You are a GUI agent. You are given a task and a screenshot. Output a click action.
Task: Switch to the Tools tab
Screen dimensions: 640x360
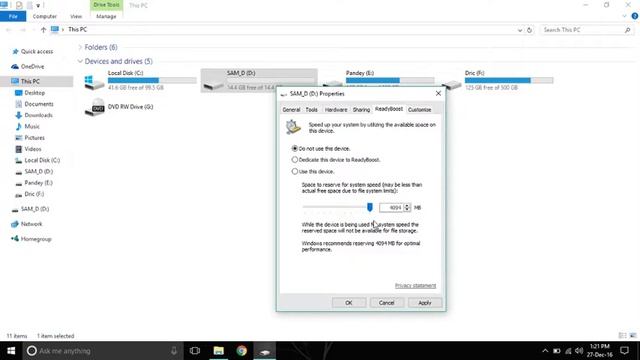pyautogui.click(x=311, y=109)
